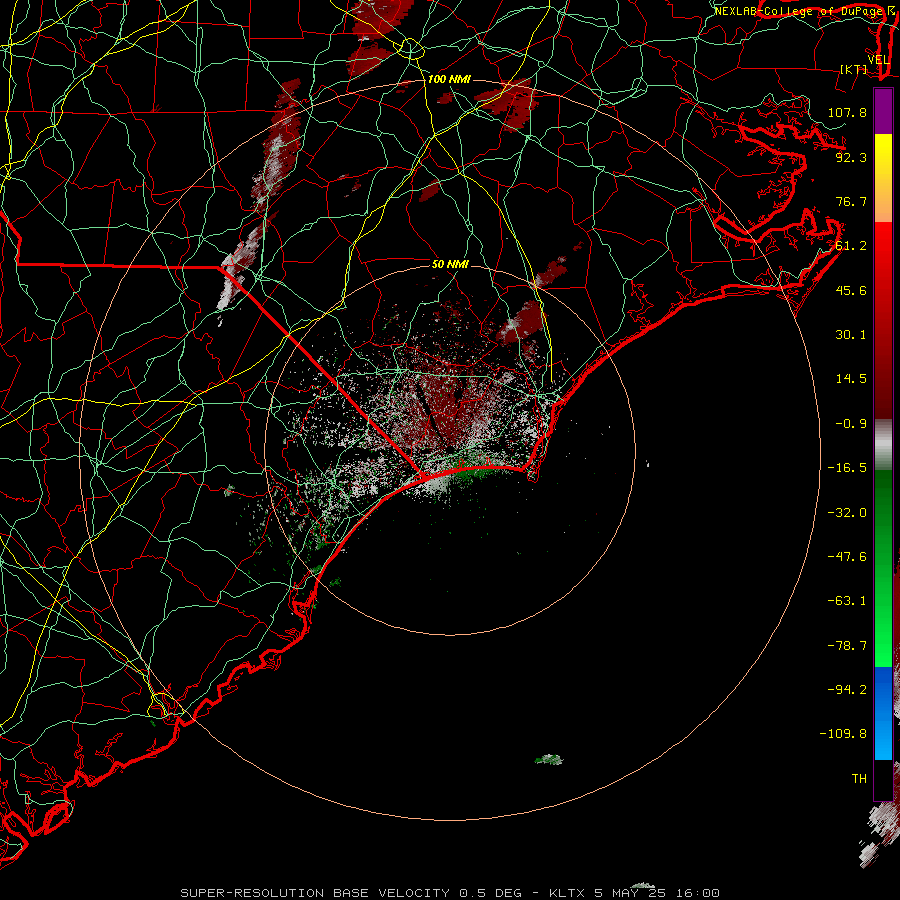Pick the blue segment of the velocity color bar

(x=883, y=713)
